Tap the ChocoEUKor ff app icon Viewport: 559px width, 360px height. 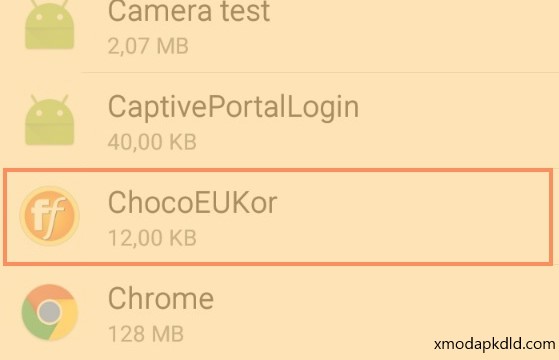[49, 216]
